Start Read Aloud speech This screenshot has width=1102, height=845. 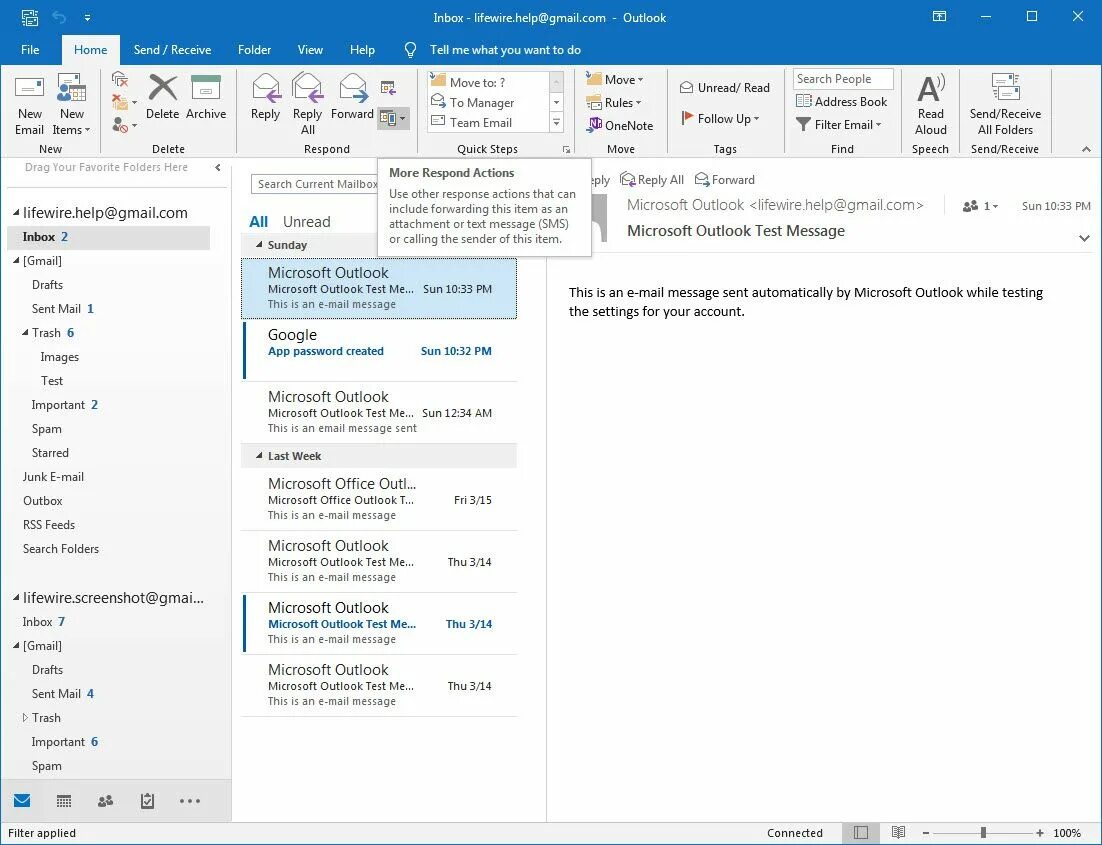(931, 105)
